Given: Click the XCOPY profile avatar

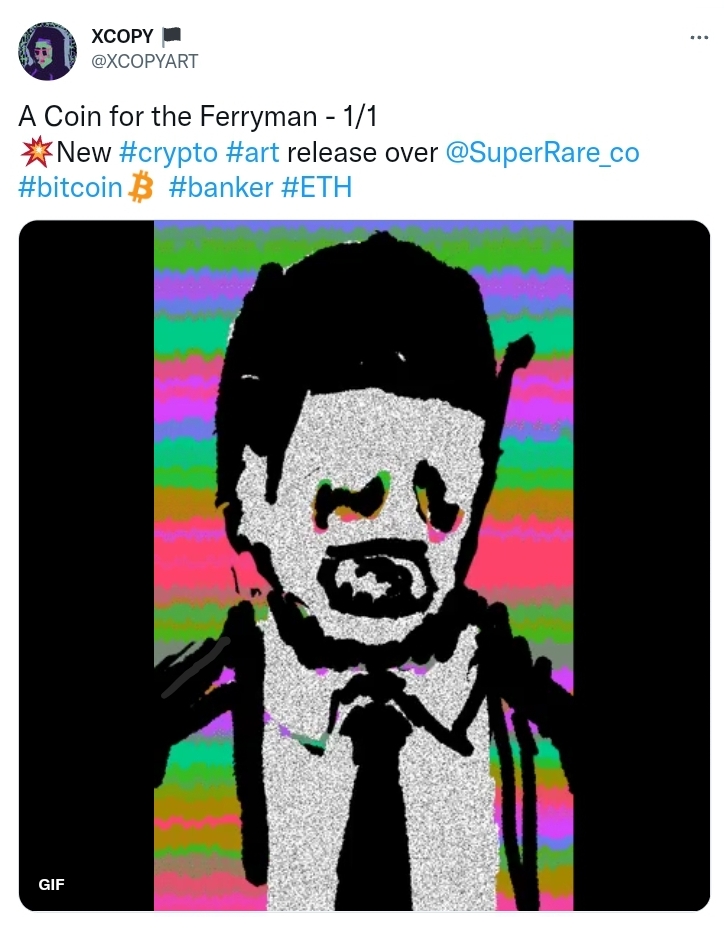Looking at the screenshot, I should (48, 51).
